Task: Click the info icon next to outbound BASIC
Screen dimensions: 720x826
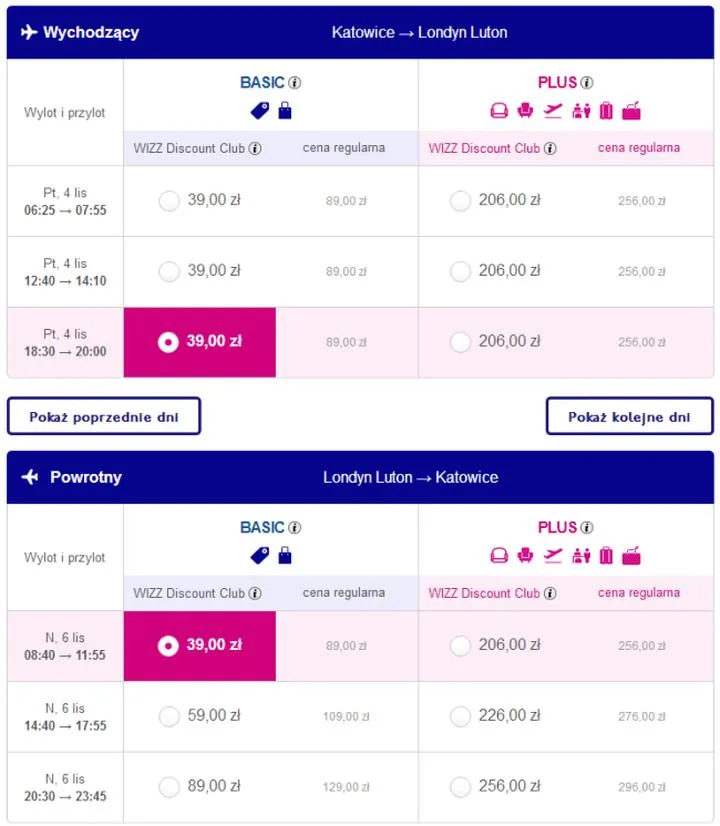Action: (x=295, y=83)
